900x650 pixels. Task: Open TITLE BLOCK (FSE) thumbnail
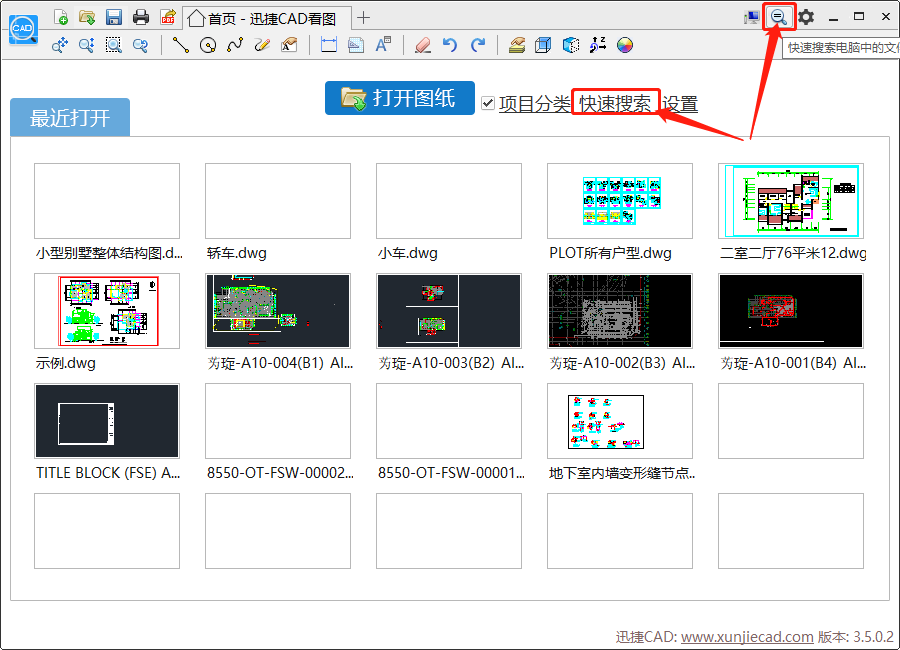tap(107, 421)
